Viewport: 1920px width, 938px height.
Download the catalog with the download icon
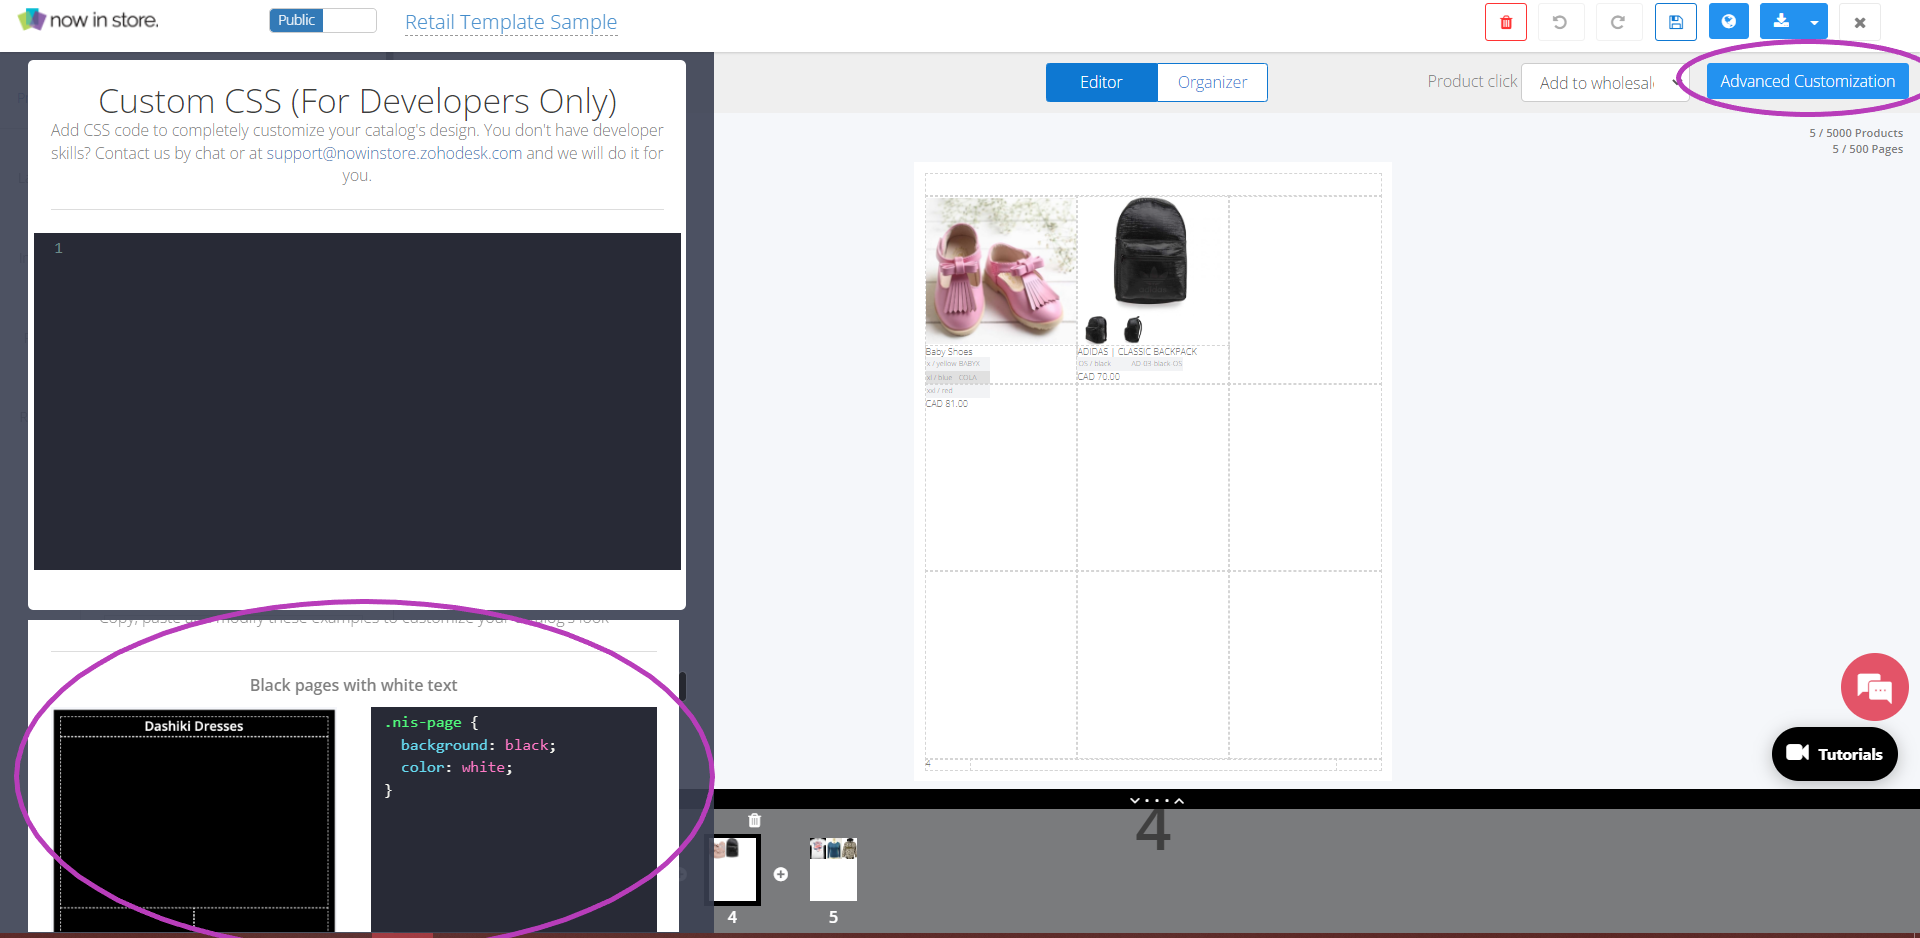coord(1781,22)
